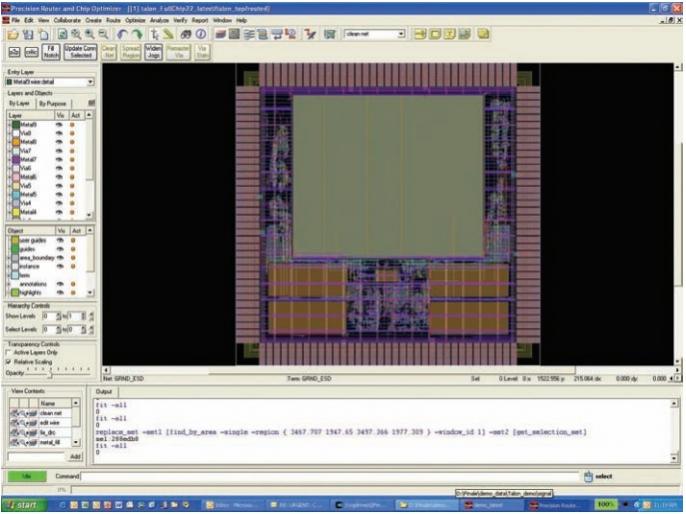Increase the Show Levels from-value spinner
686x514 pixels.
point(59,314)
